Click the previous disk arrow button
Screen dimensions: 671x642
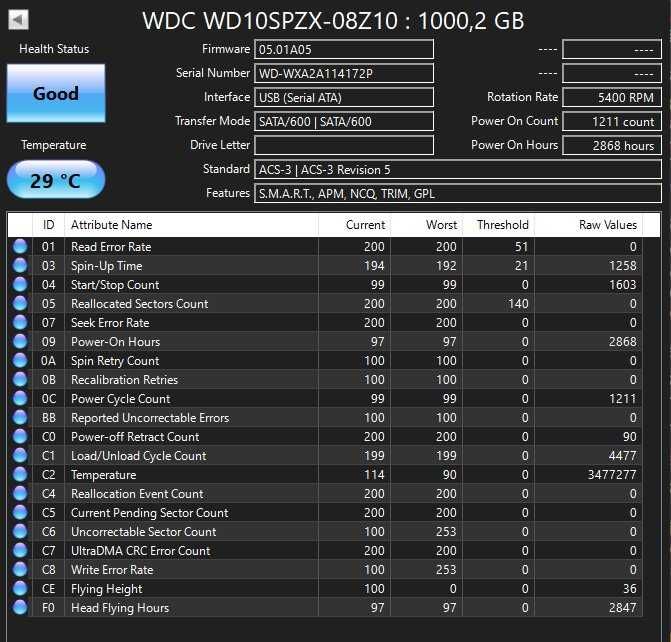tap(18, 20)
